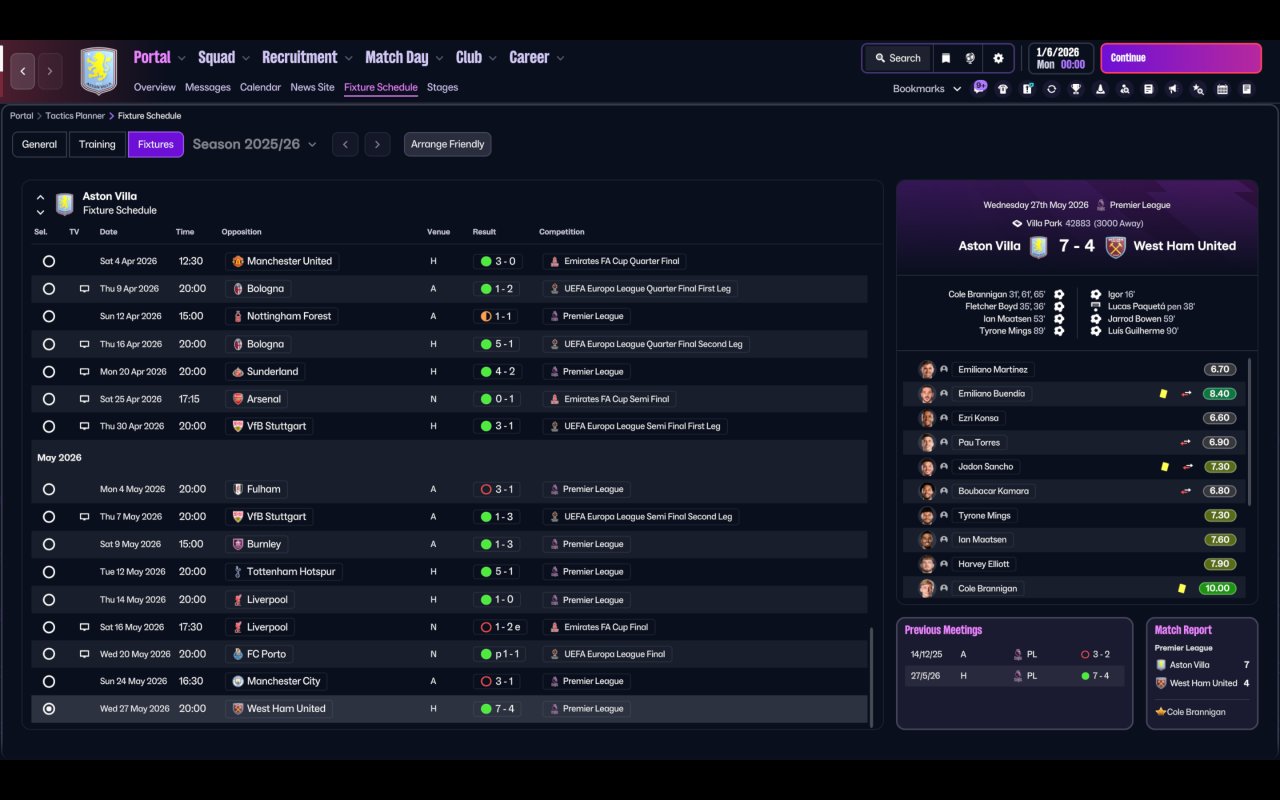Open the Training tab
The width and height of the screenshot is (1280, 800).
point(97,144)
